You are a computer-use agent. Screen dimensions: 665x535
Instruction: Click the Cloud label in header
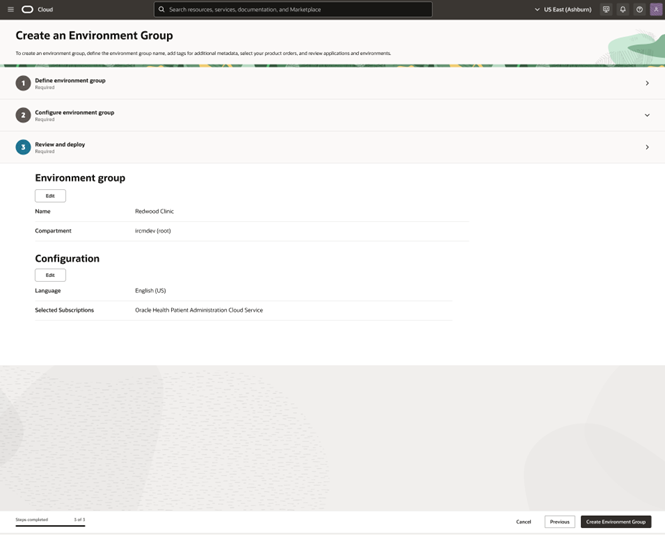pos(45,9)
